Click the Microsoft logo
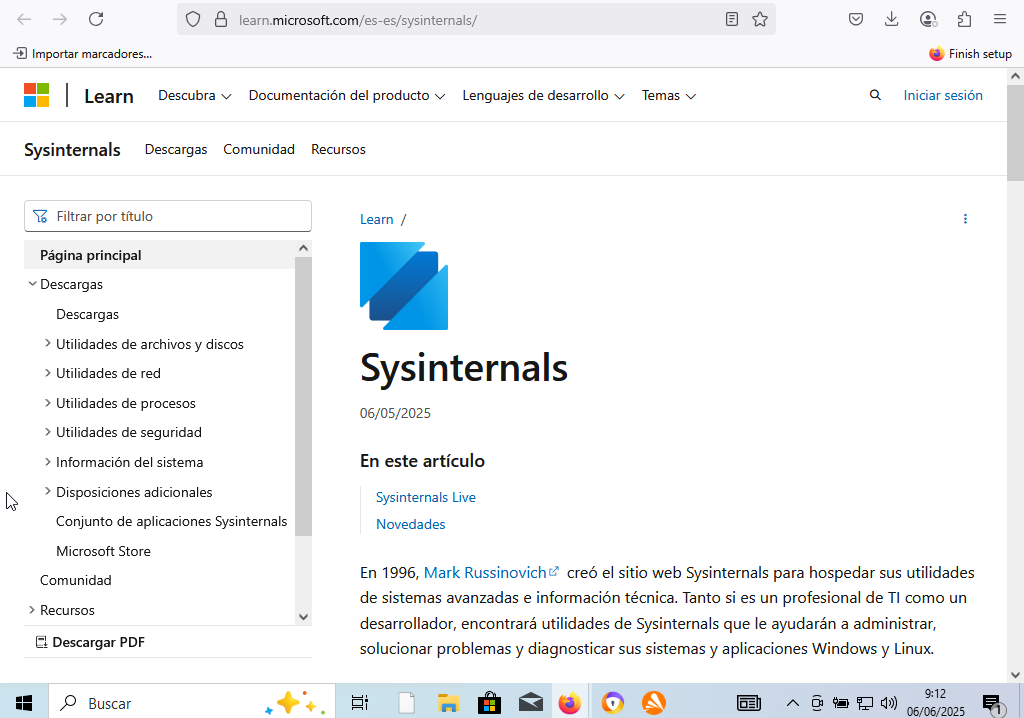 (x=37, y=95)
